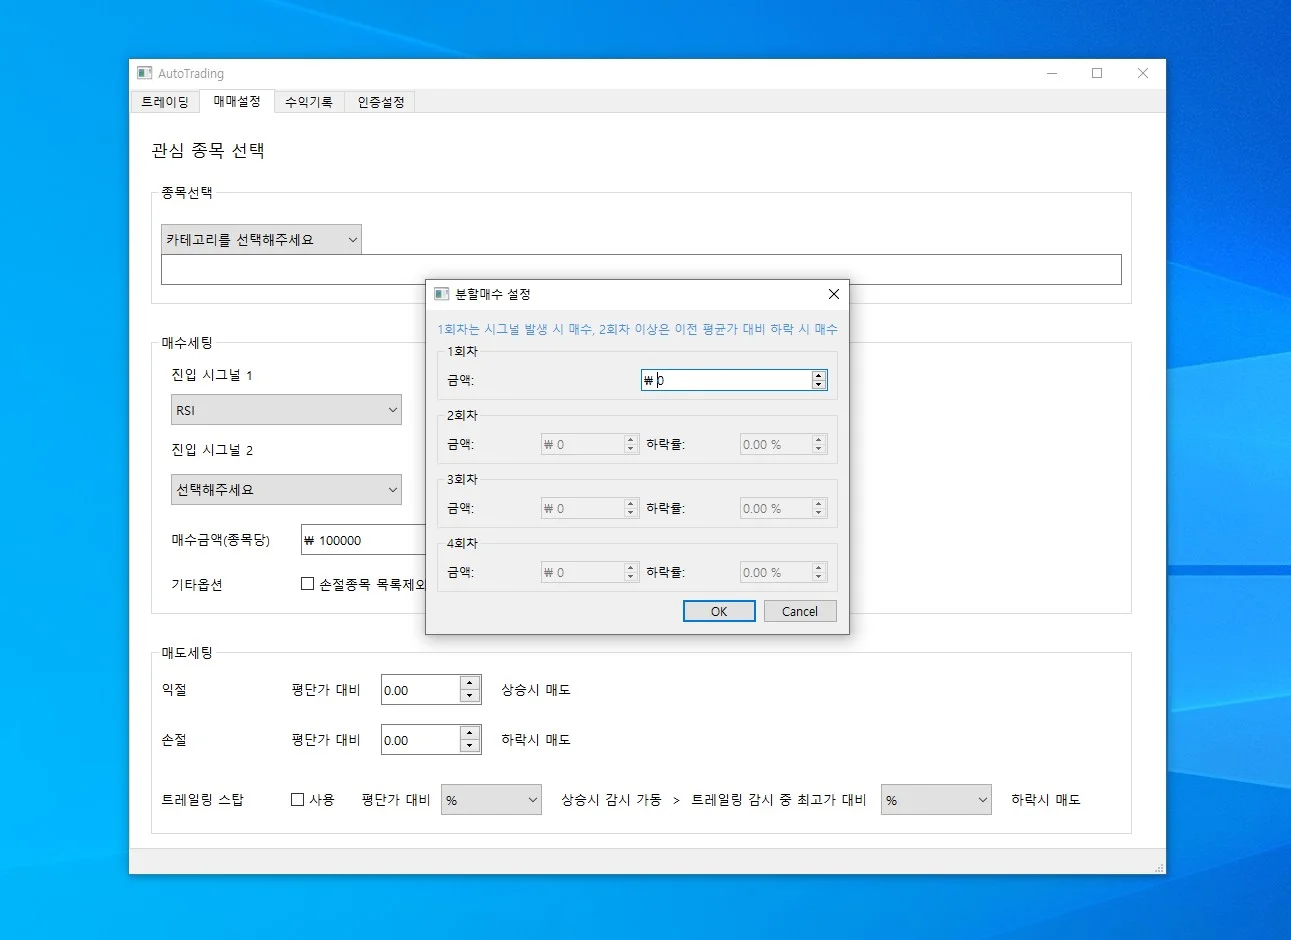The image size is (1291, 940).
Task: Click the window resize grip corner
Action: [1159, 867]
